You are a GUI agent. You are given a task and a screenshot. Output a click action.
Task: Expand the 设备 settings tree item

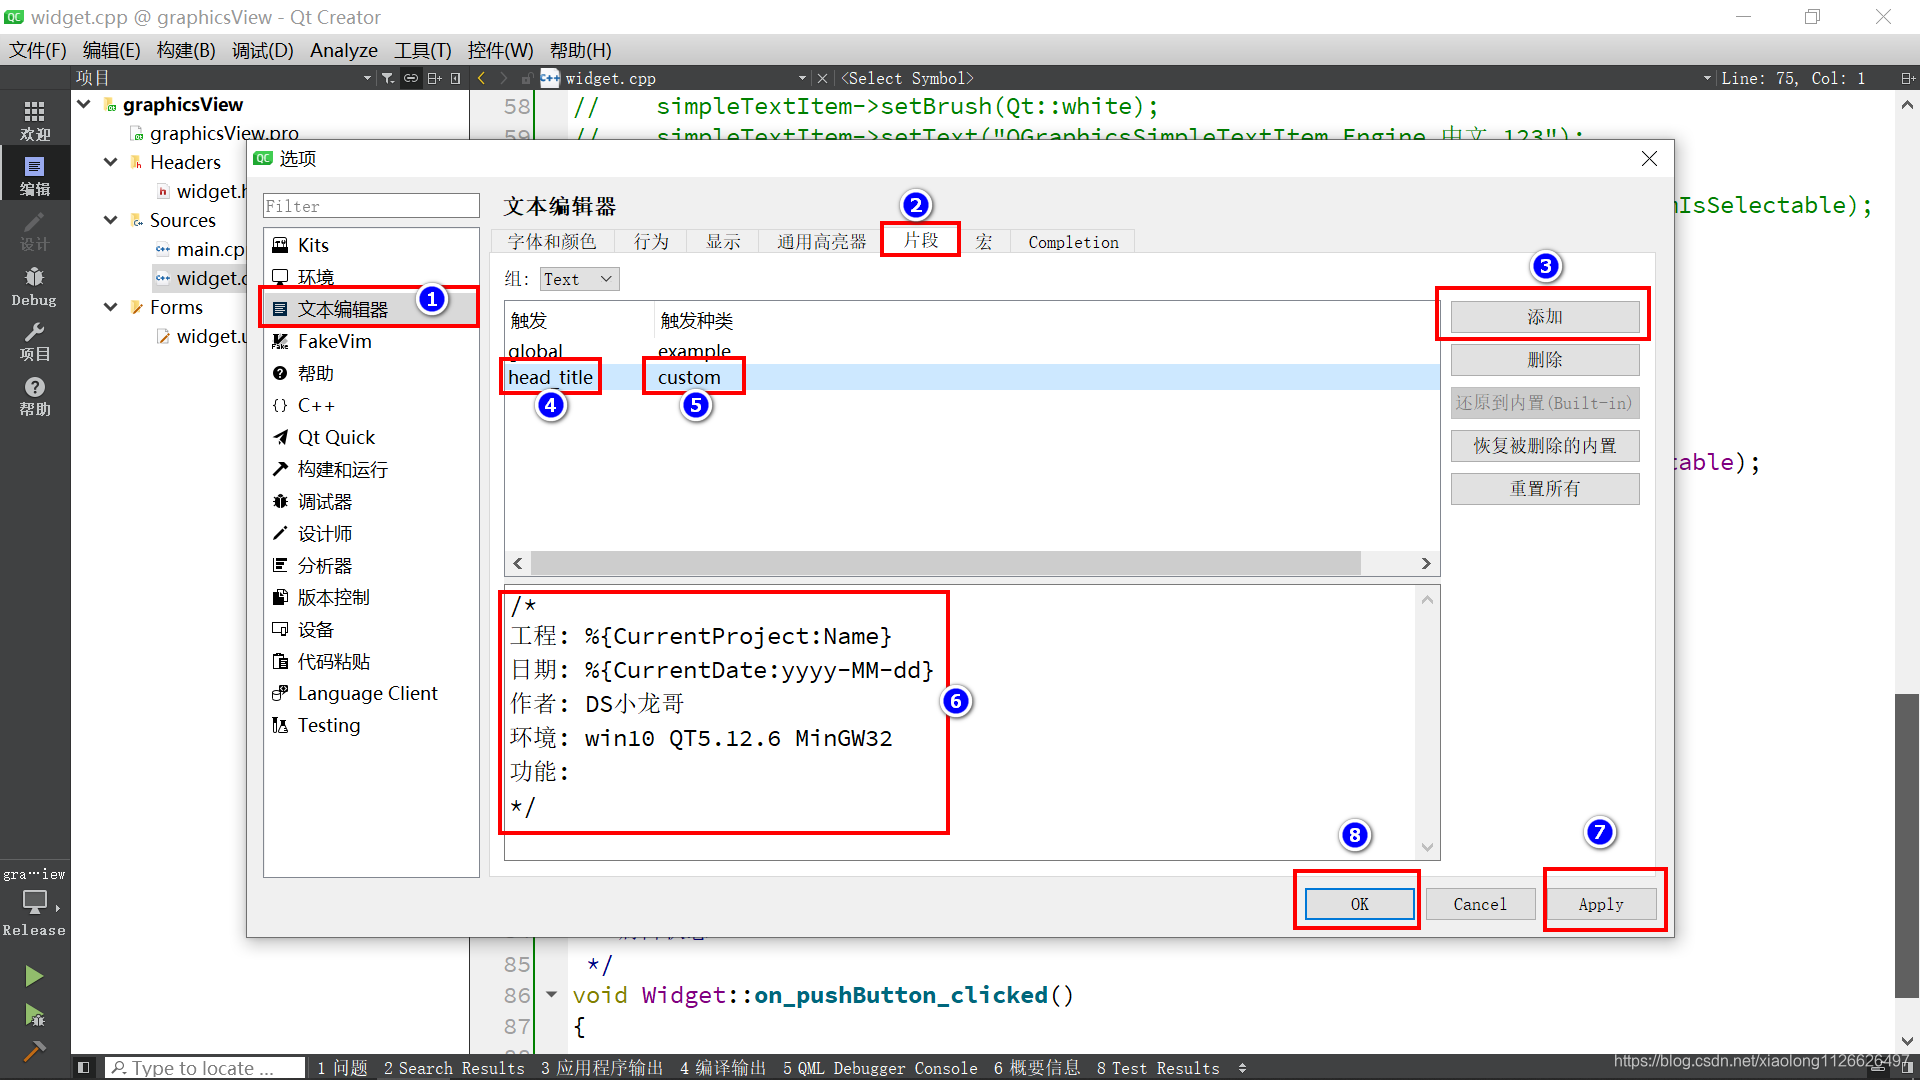pyautogui.click(x=315, y=629)
